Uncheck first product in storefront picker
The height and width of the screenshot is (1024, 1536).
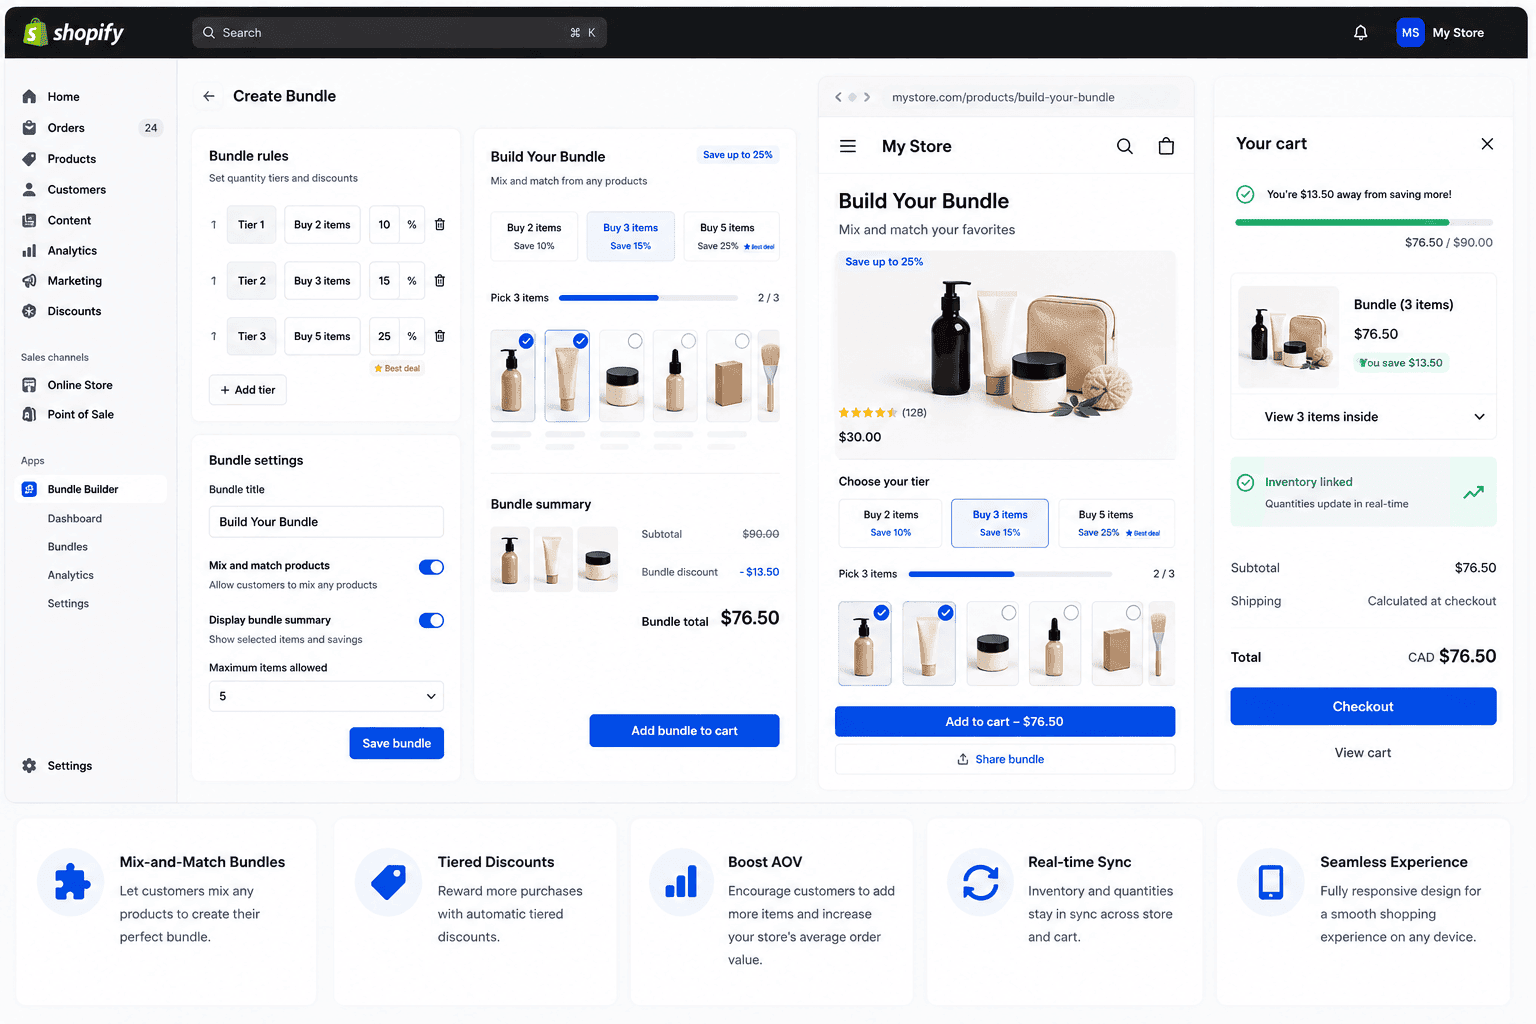tap(881, 613)
